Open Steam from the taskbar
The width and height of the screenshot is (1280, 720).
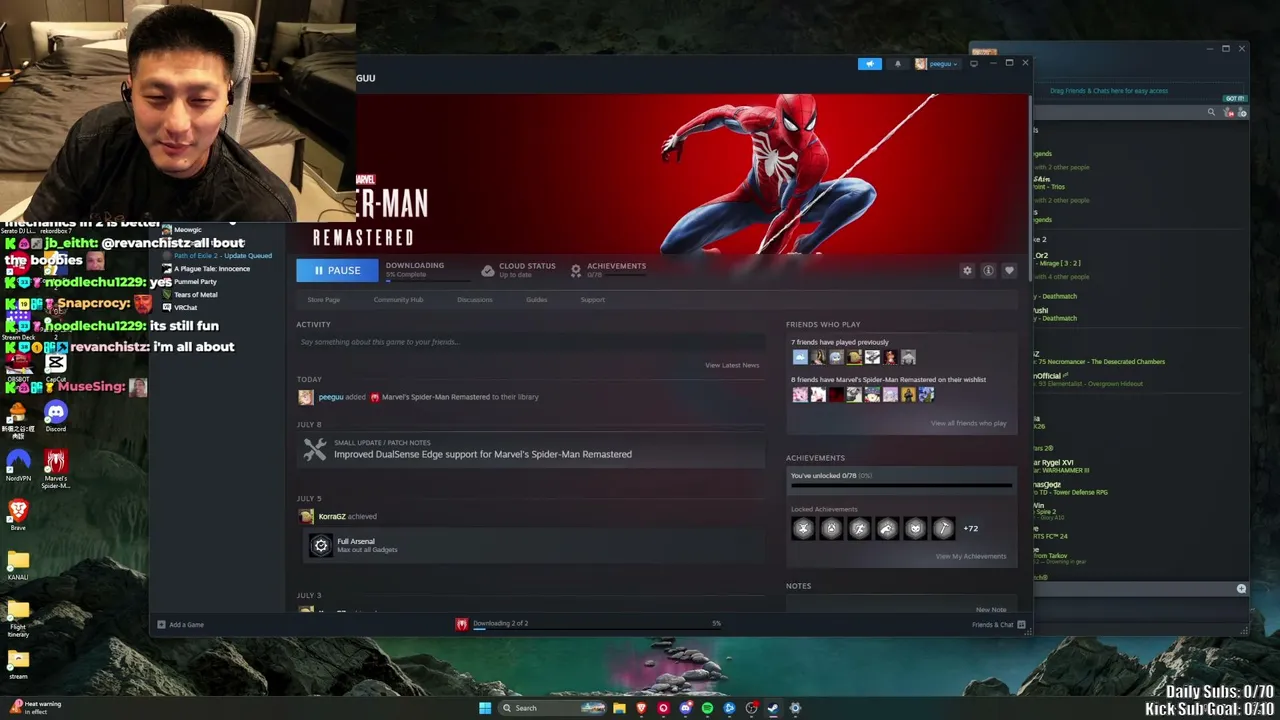(773, 708)
